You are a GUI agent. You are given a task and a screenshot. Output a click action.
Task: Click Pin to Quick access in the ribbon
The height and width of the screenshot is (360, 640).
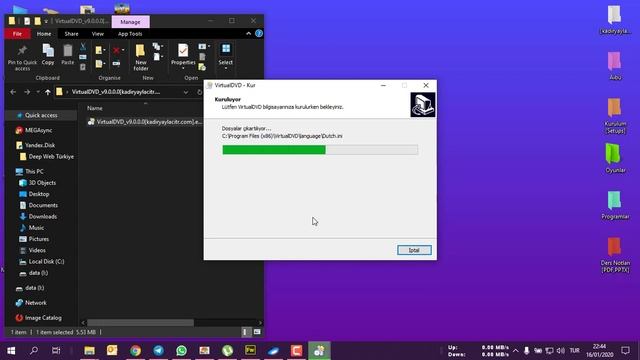(22, 57)
